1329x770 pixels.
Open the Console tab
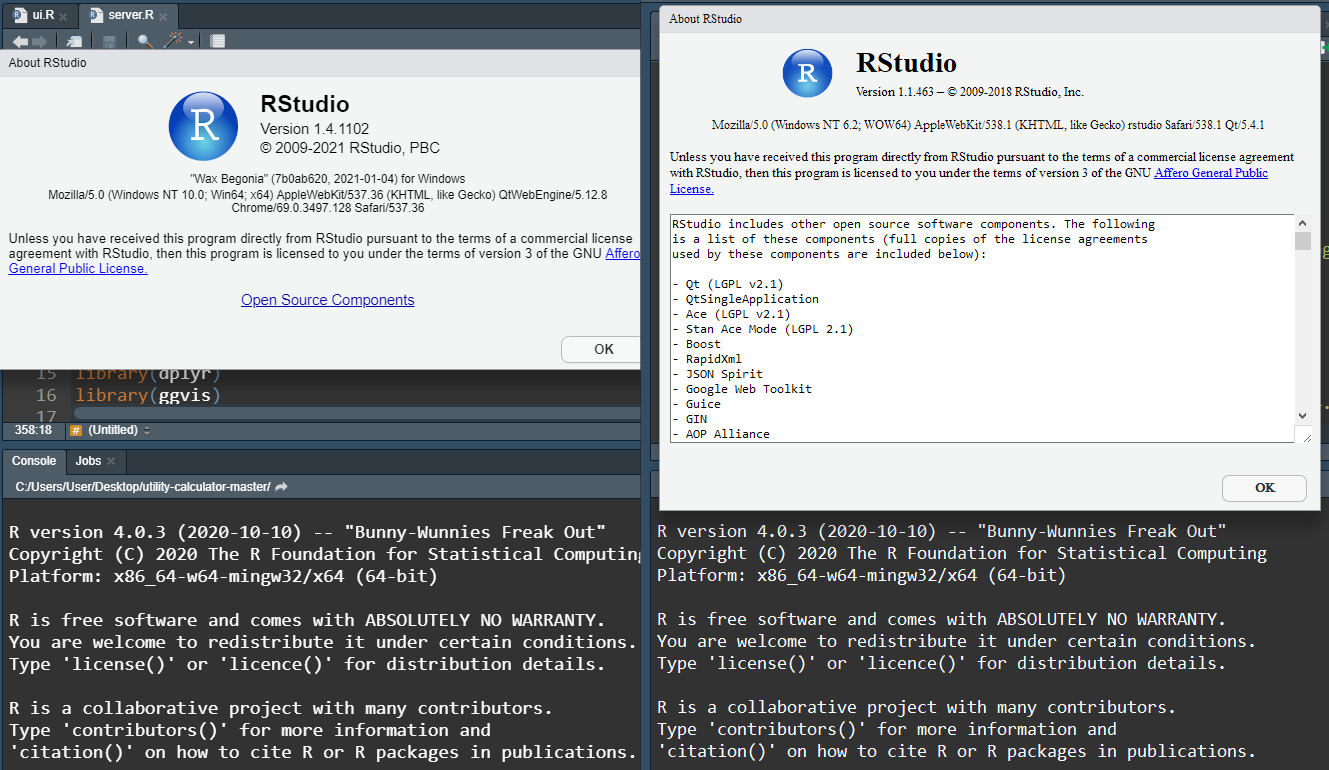34,461
